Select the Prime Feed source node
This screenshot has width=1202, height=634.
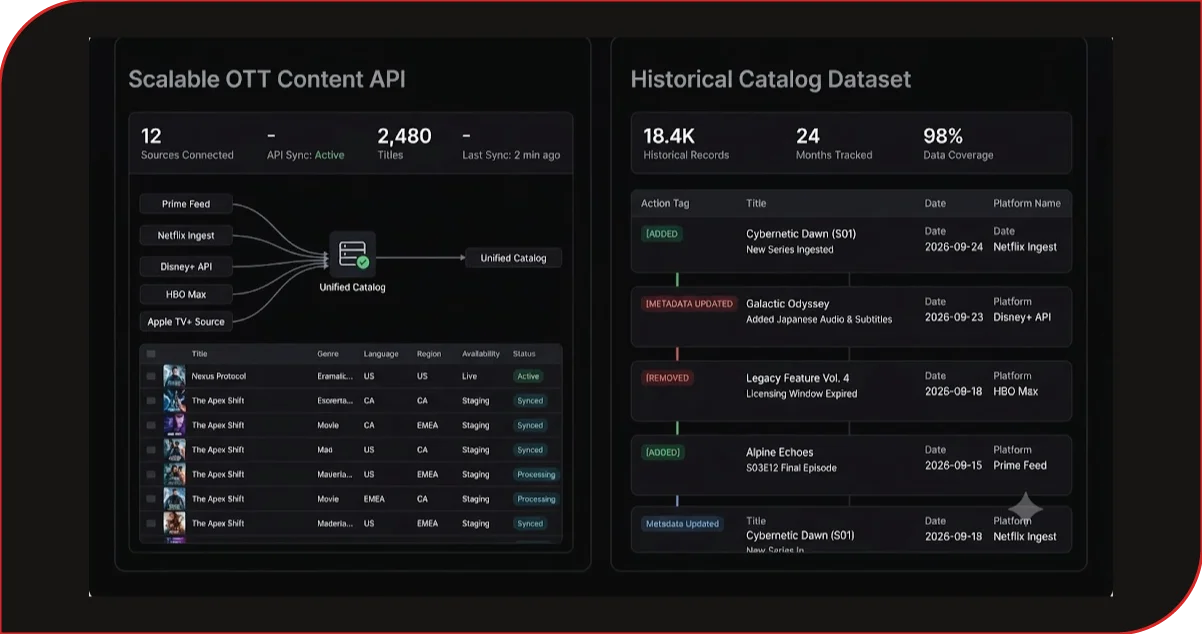186,204
